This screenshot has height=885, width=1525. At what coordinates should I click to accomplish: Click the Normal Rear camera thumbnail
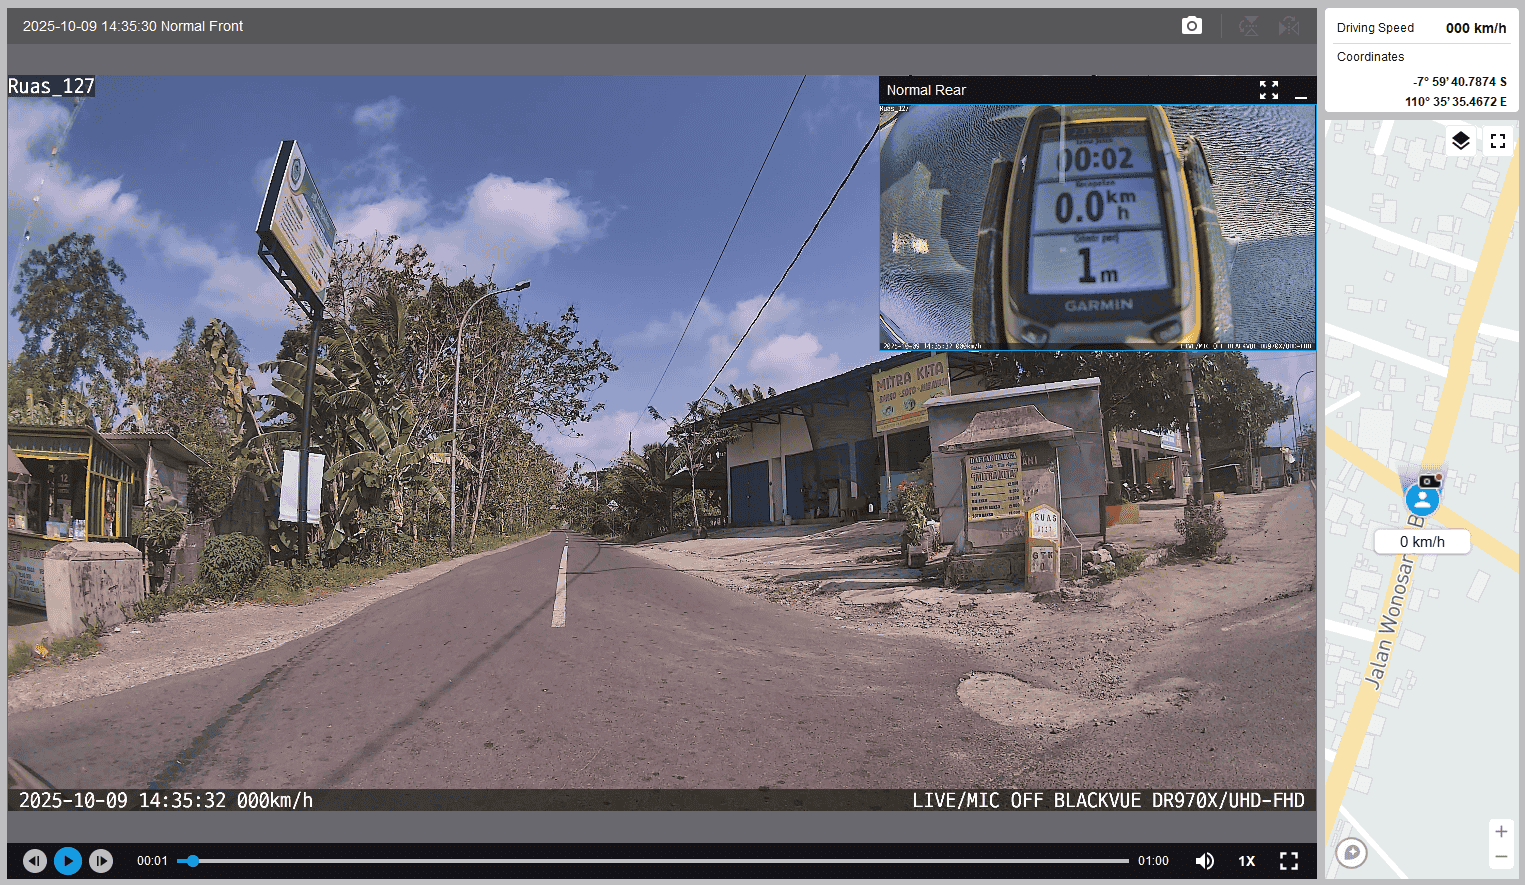pyautogui.click(x=1097, y=227)
